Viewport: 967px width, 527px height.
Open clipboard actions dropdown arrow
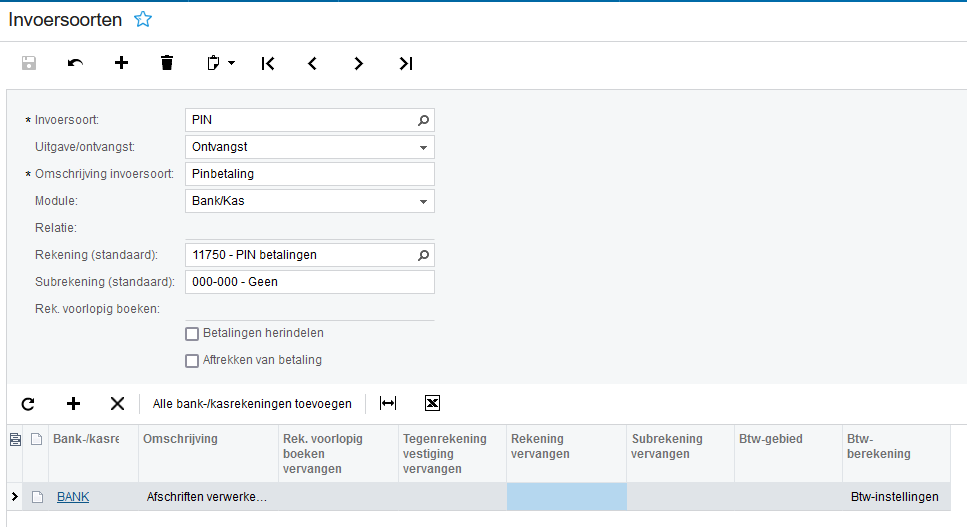(x=231, y=63)
